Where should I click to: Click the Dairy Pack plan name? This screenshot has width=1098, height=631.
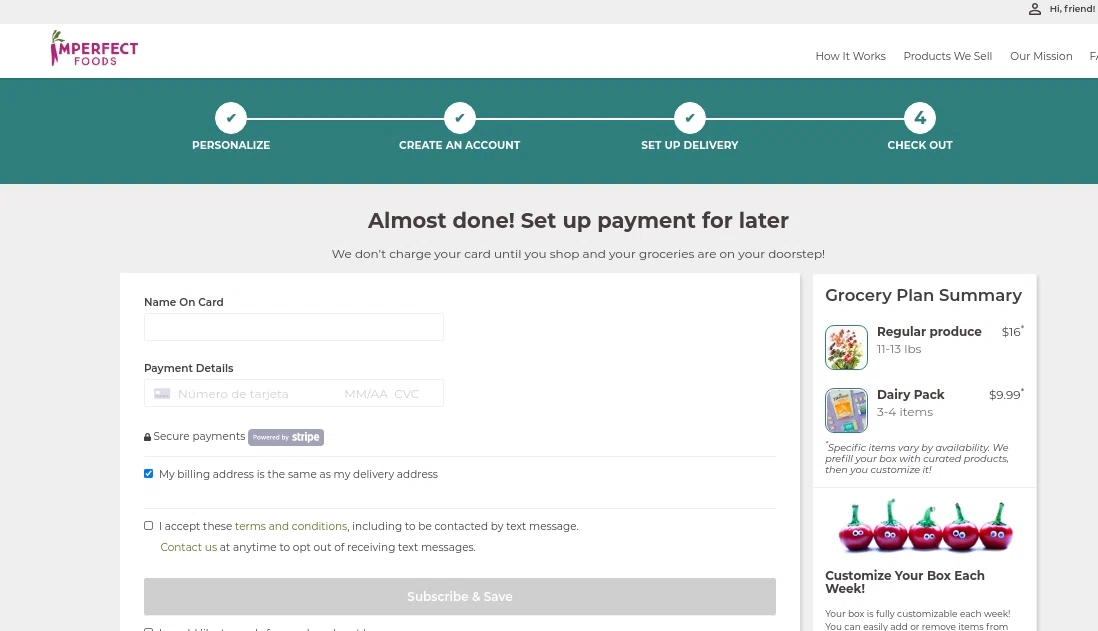(910, 394)
